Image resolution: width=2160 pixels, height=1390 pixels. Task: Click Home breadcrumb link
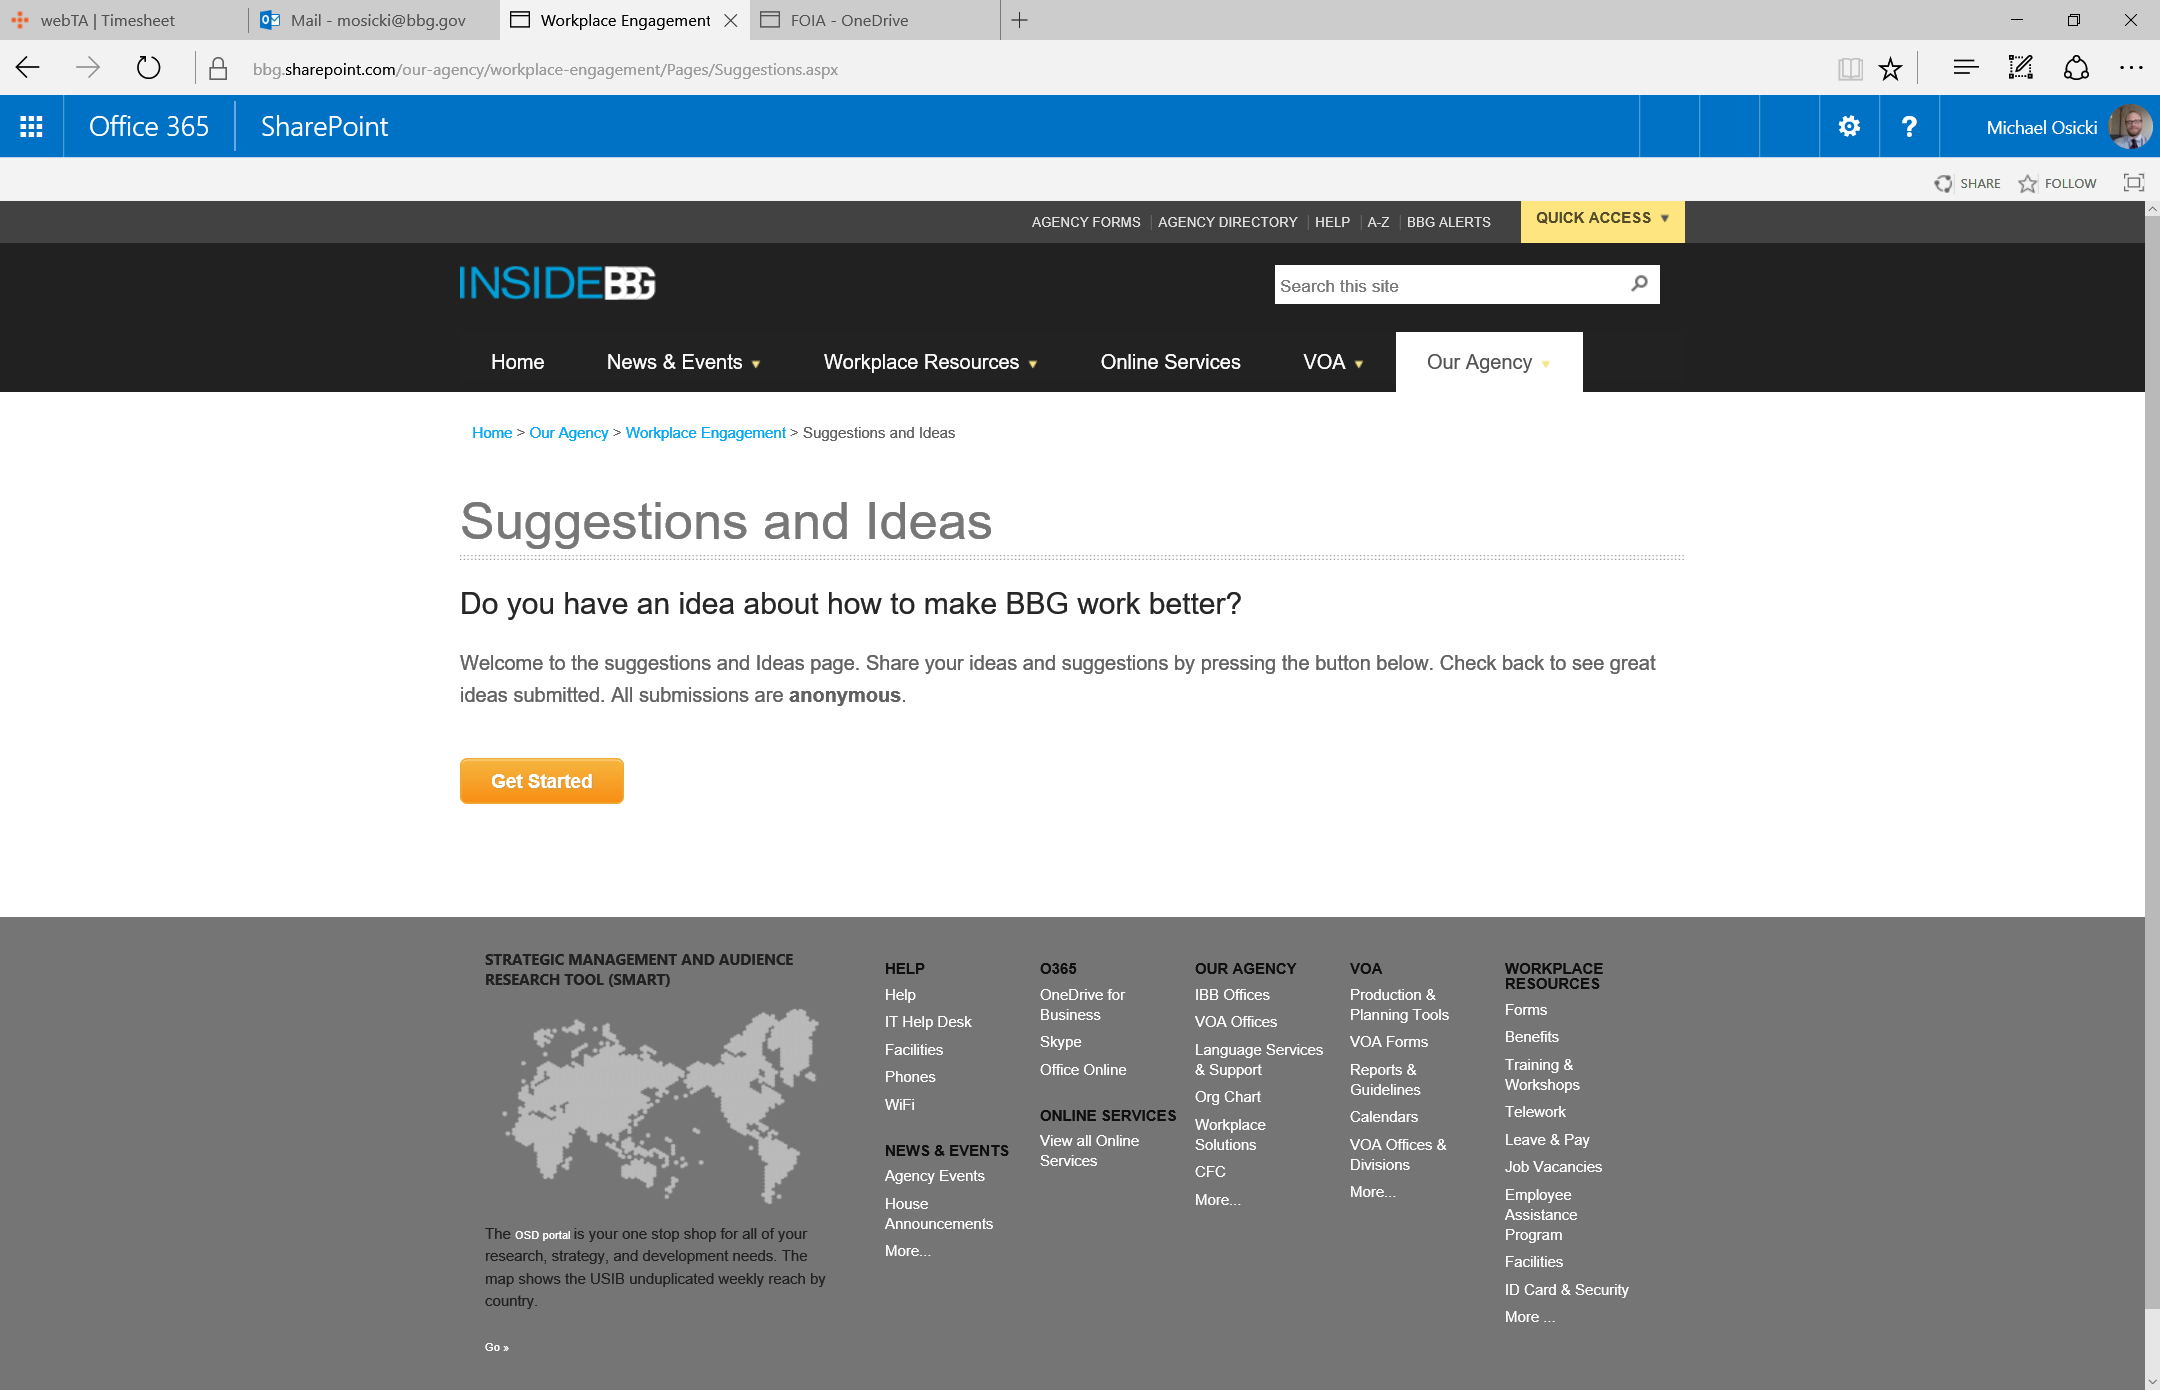[x=492, y=433]
